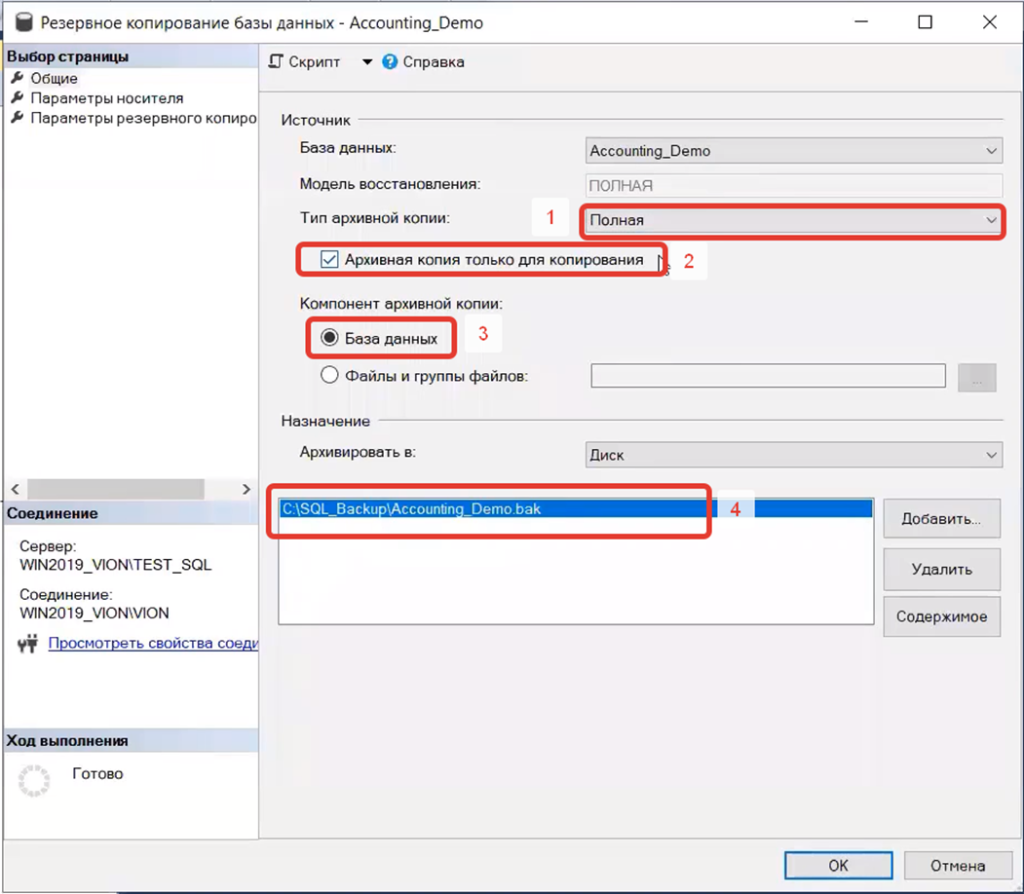Open the Параметры носителя page
This screenshot has width=1024, height=894.
(x=106, y=98)
